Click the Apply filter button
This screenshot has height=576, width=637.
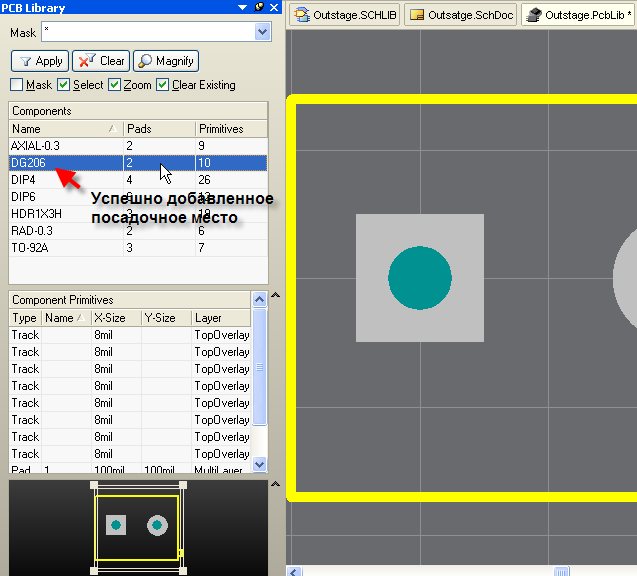pyautogui.click(x=39, y=61)
